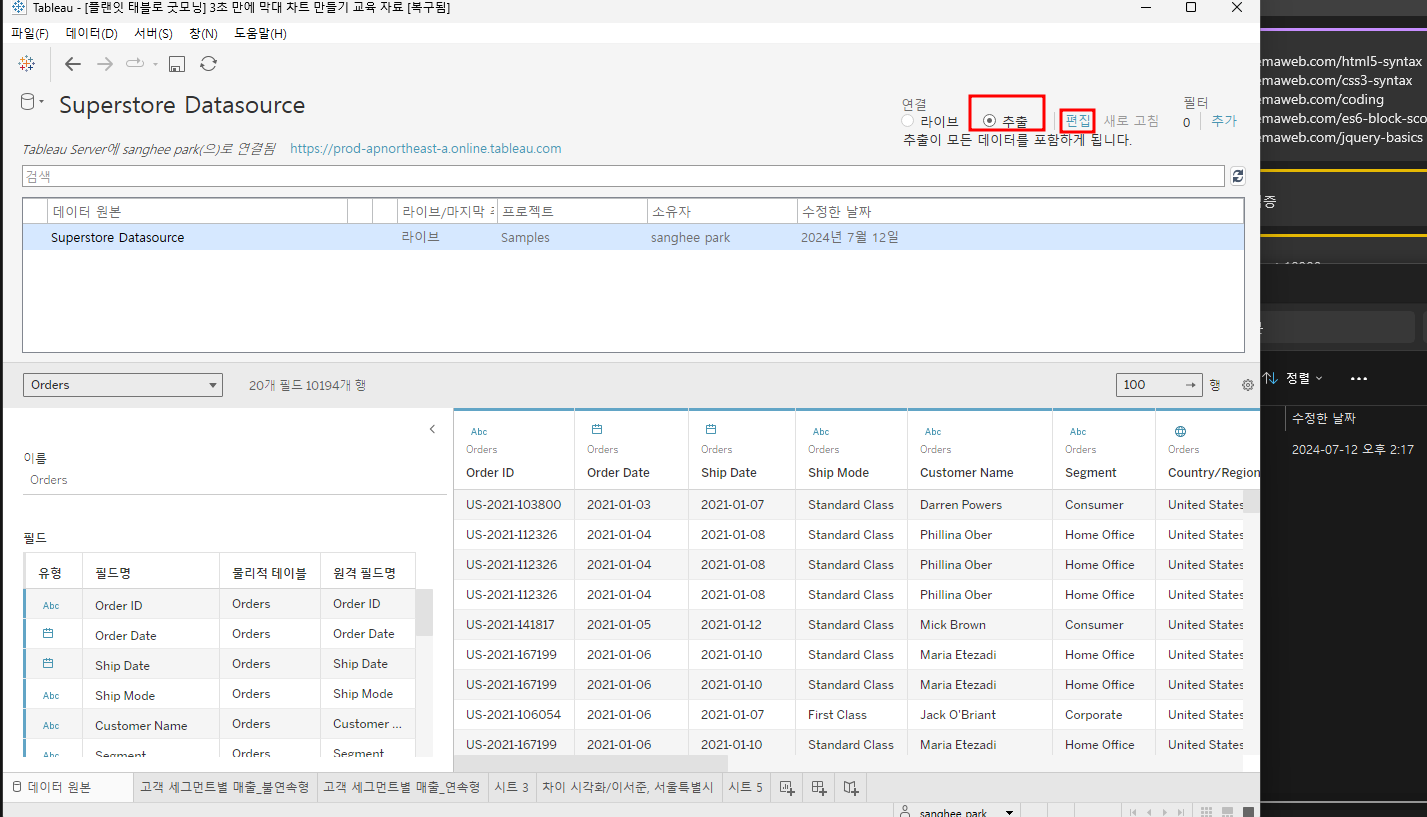Click the arrow inside the 100 rows box
This screenshot has width=1427, height=817.
tap(1191, 385)
